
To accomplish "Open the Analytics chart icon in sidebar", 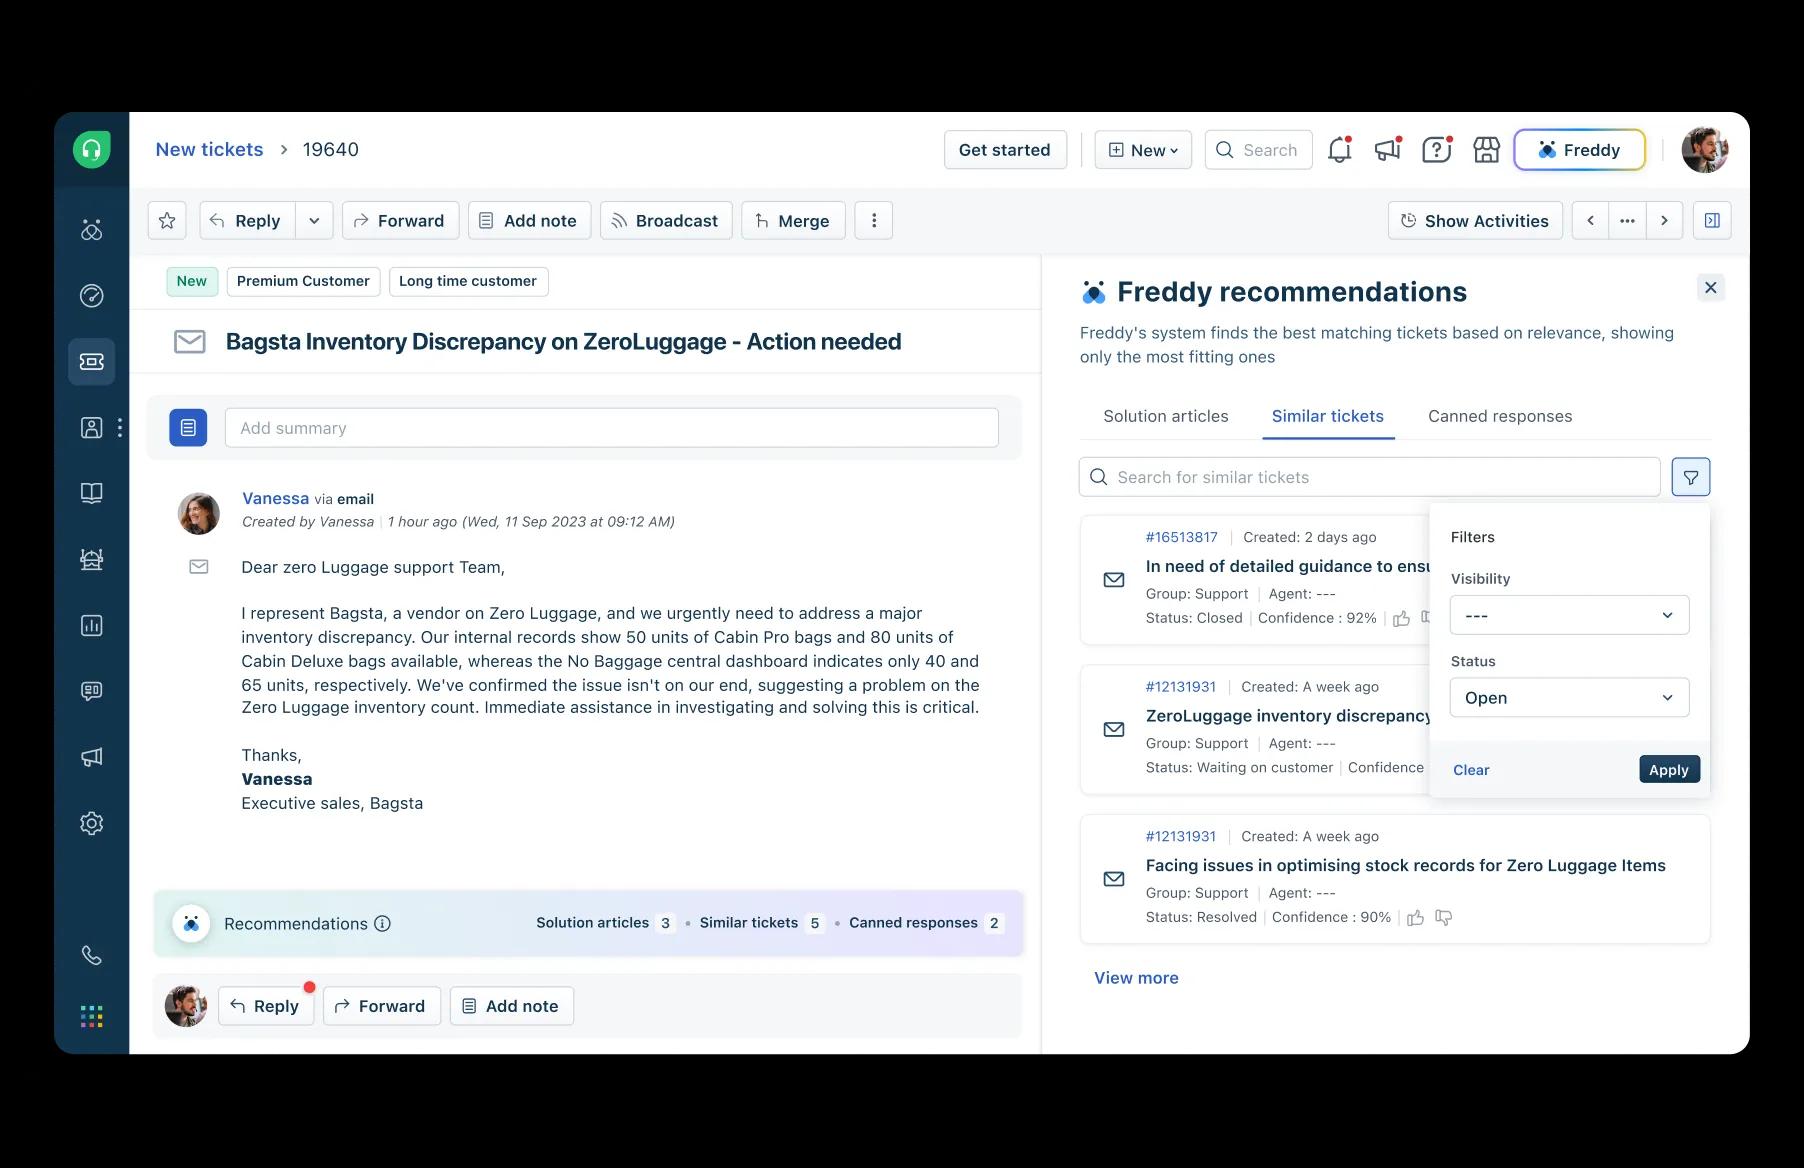I will click(x=91, y=626).
